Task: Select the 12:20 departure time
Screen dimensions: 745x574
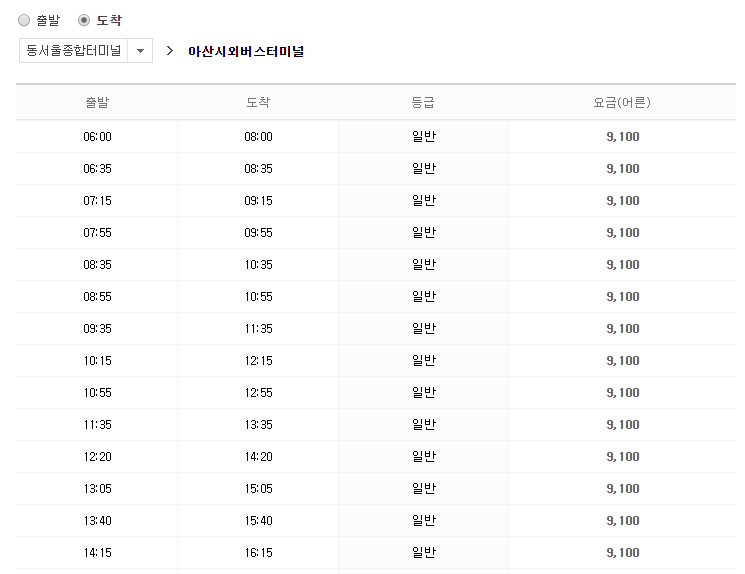Action: point(97,457)
